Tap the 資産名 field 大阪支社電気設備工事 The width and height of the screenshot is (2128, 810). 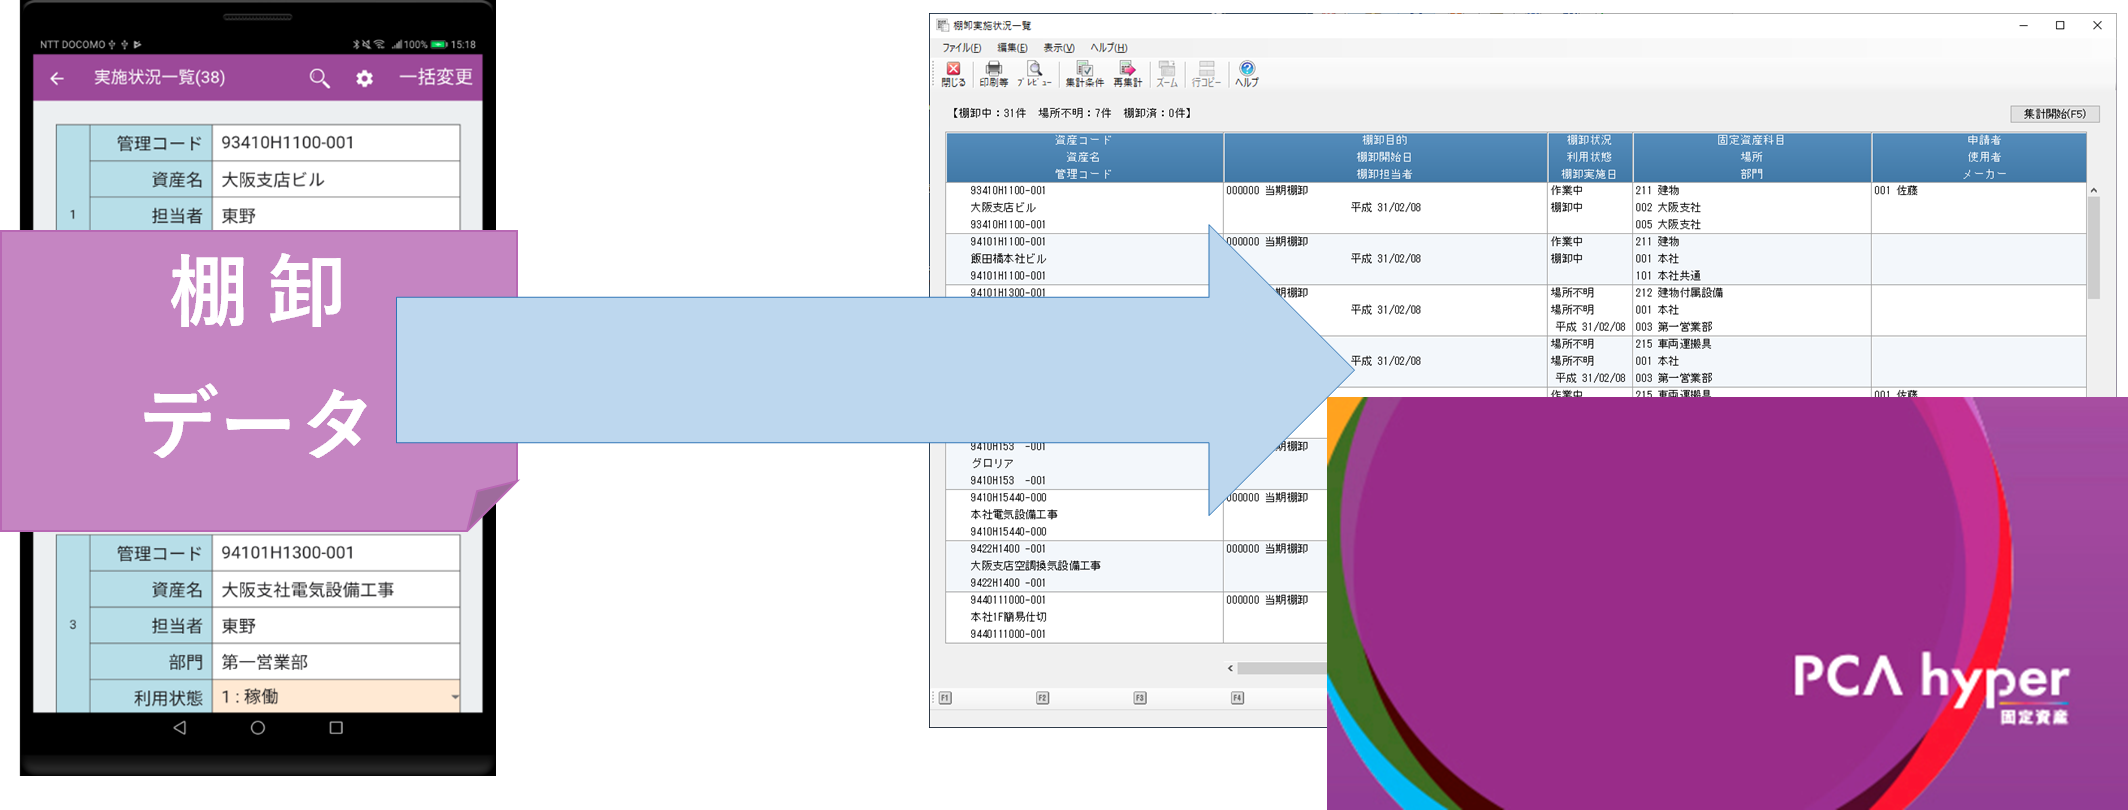click(x=336, y=589)
